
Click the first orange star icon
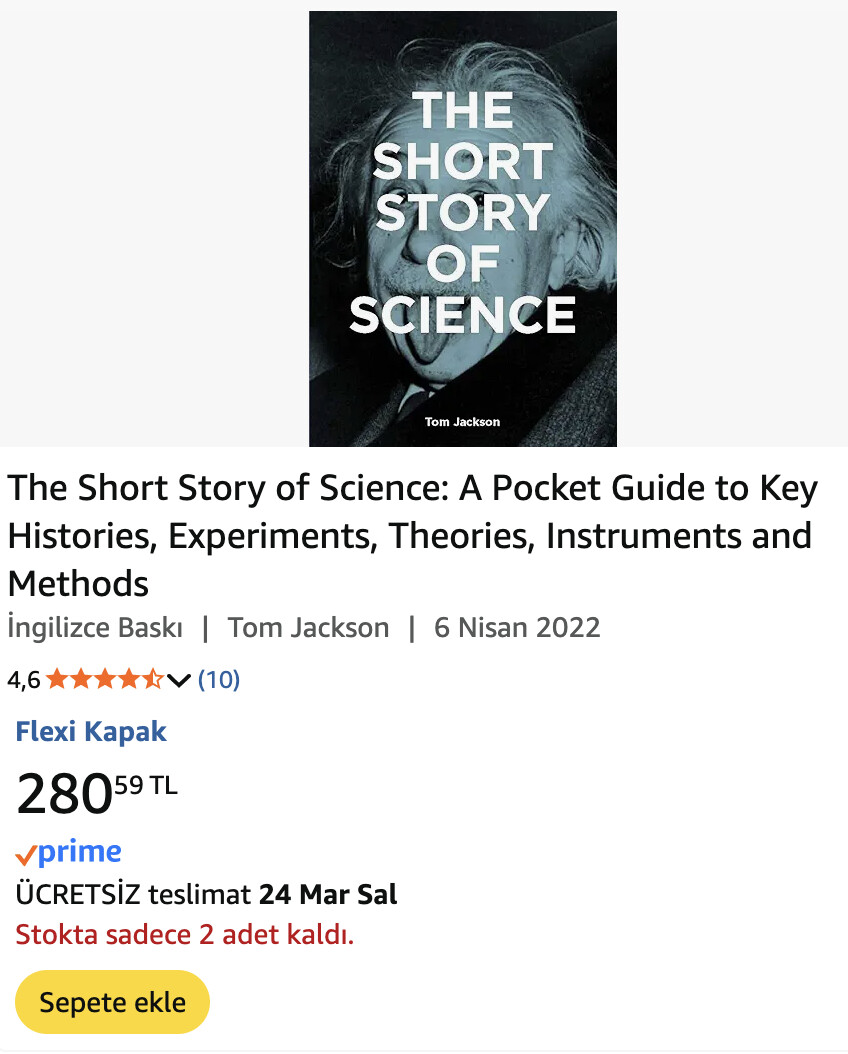point(57,680)
